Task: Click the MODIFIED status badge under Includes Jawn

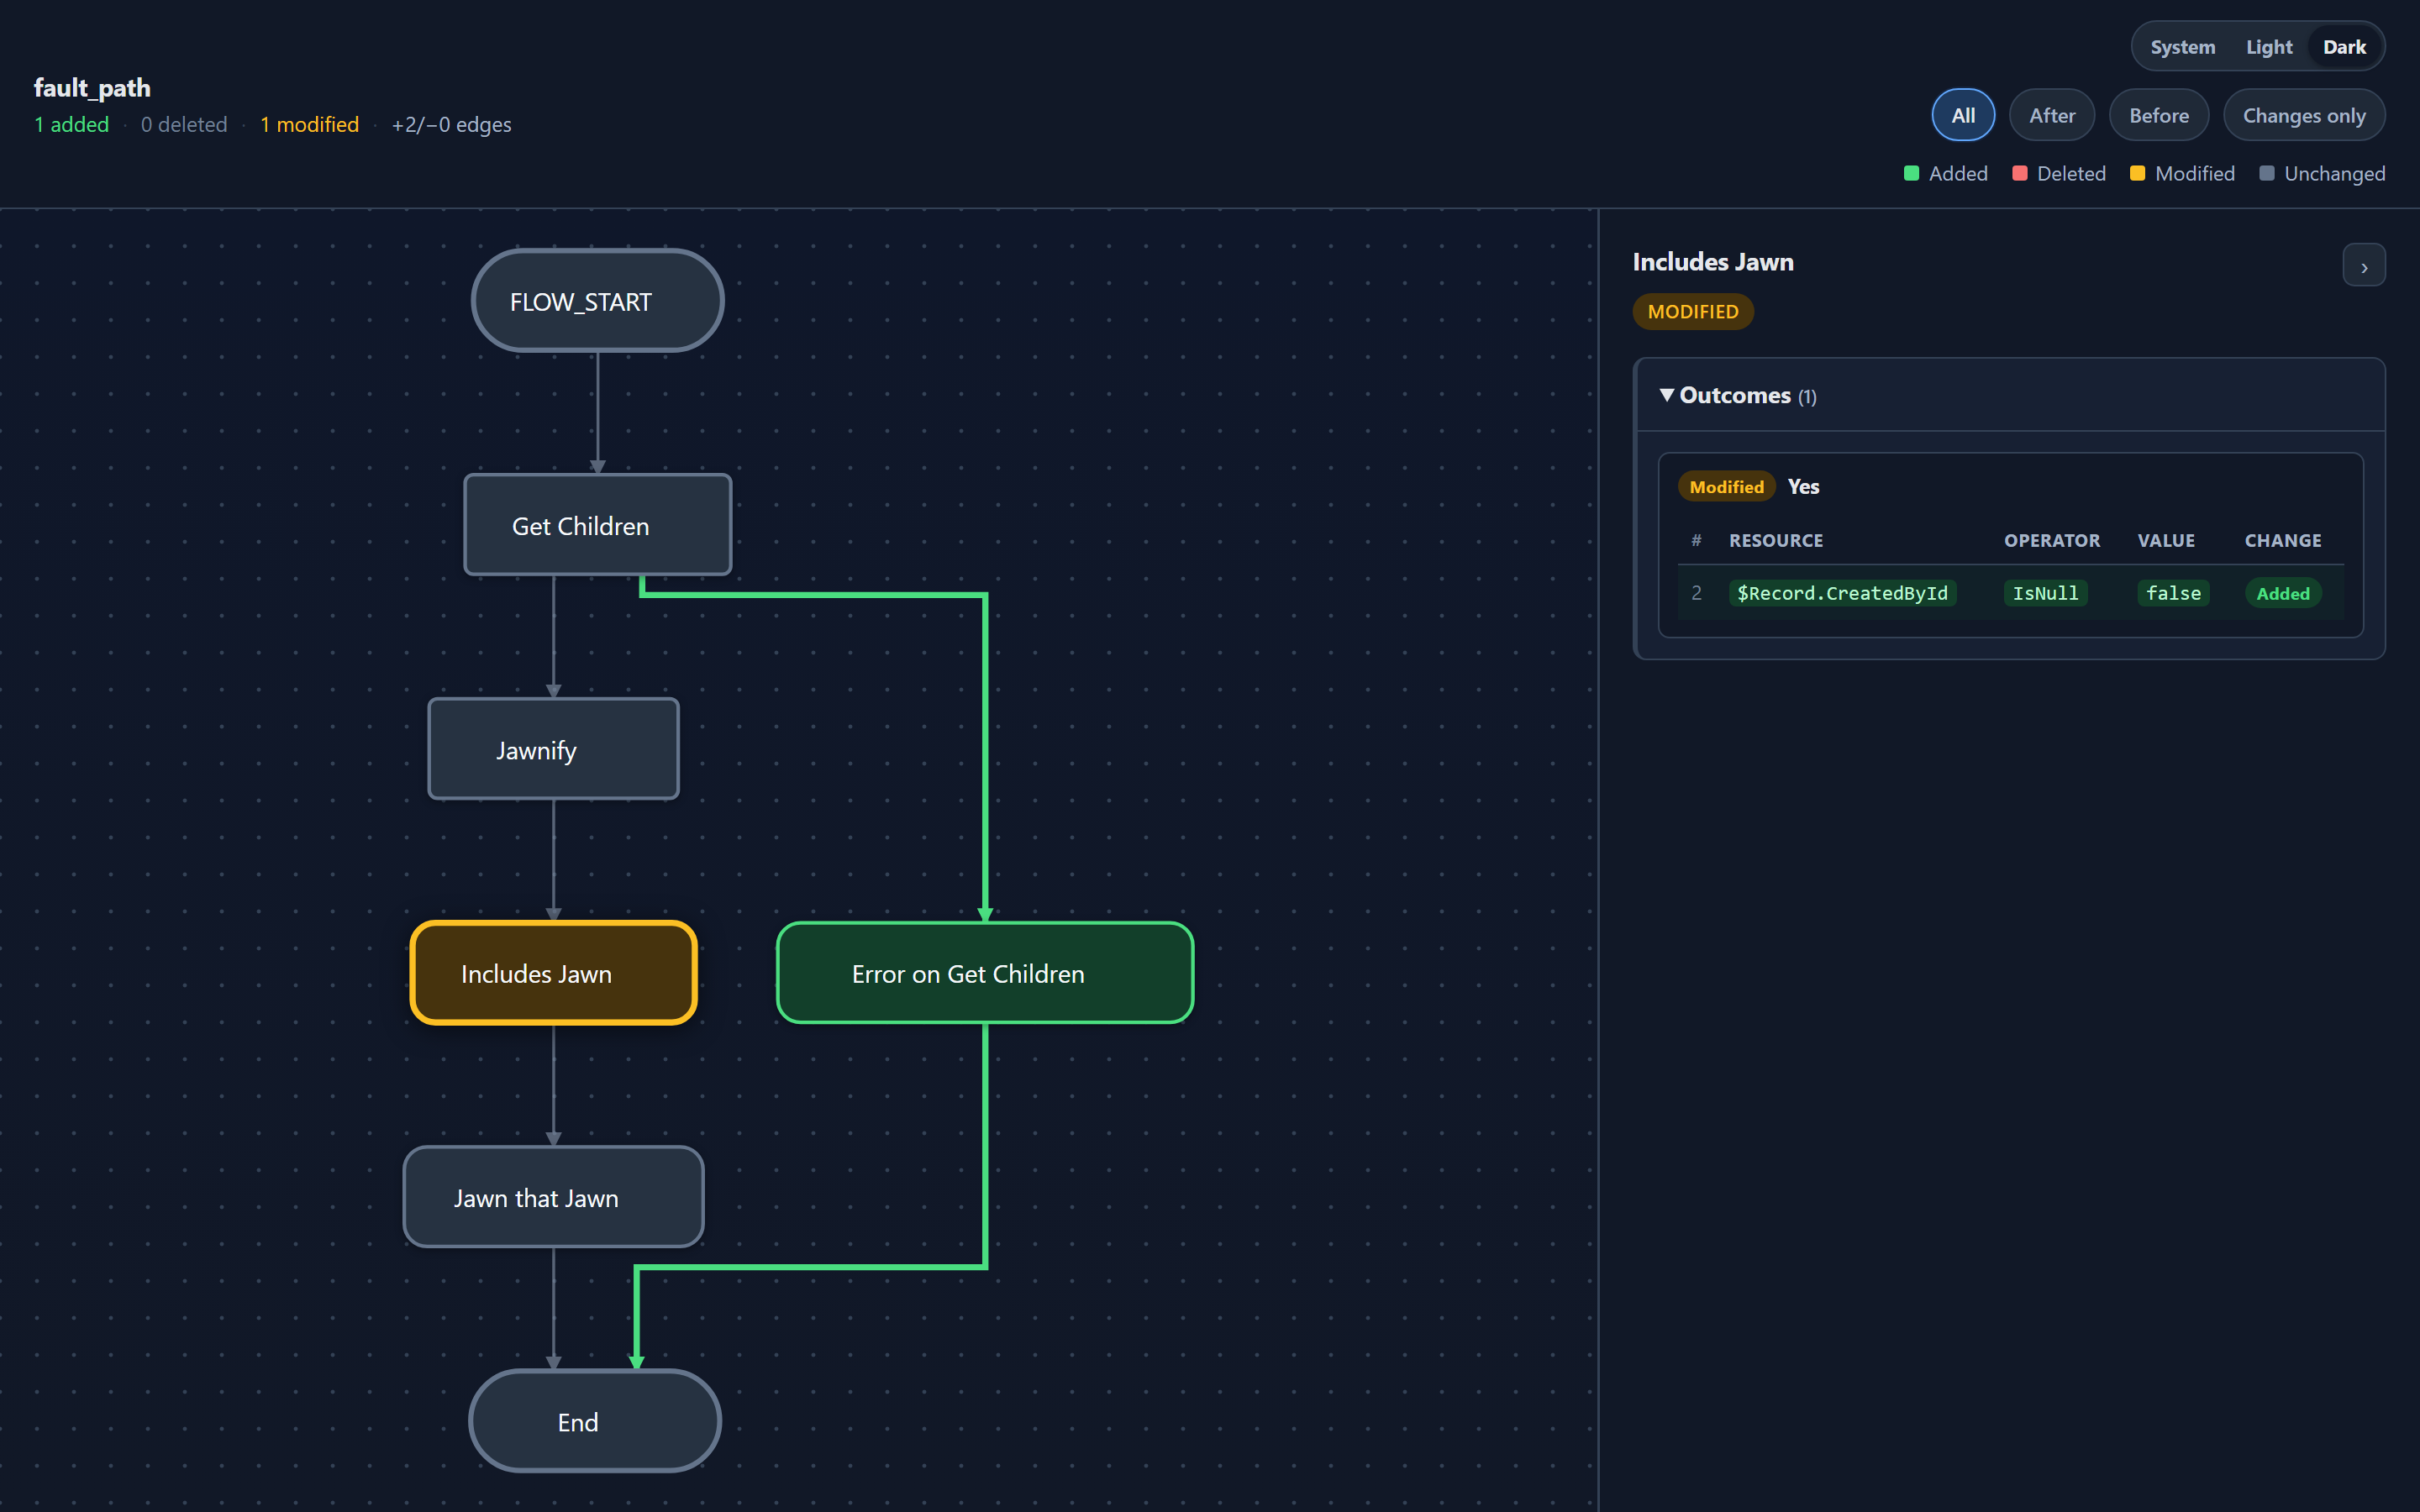Action: pos(1693,311)
